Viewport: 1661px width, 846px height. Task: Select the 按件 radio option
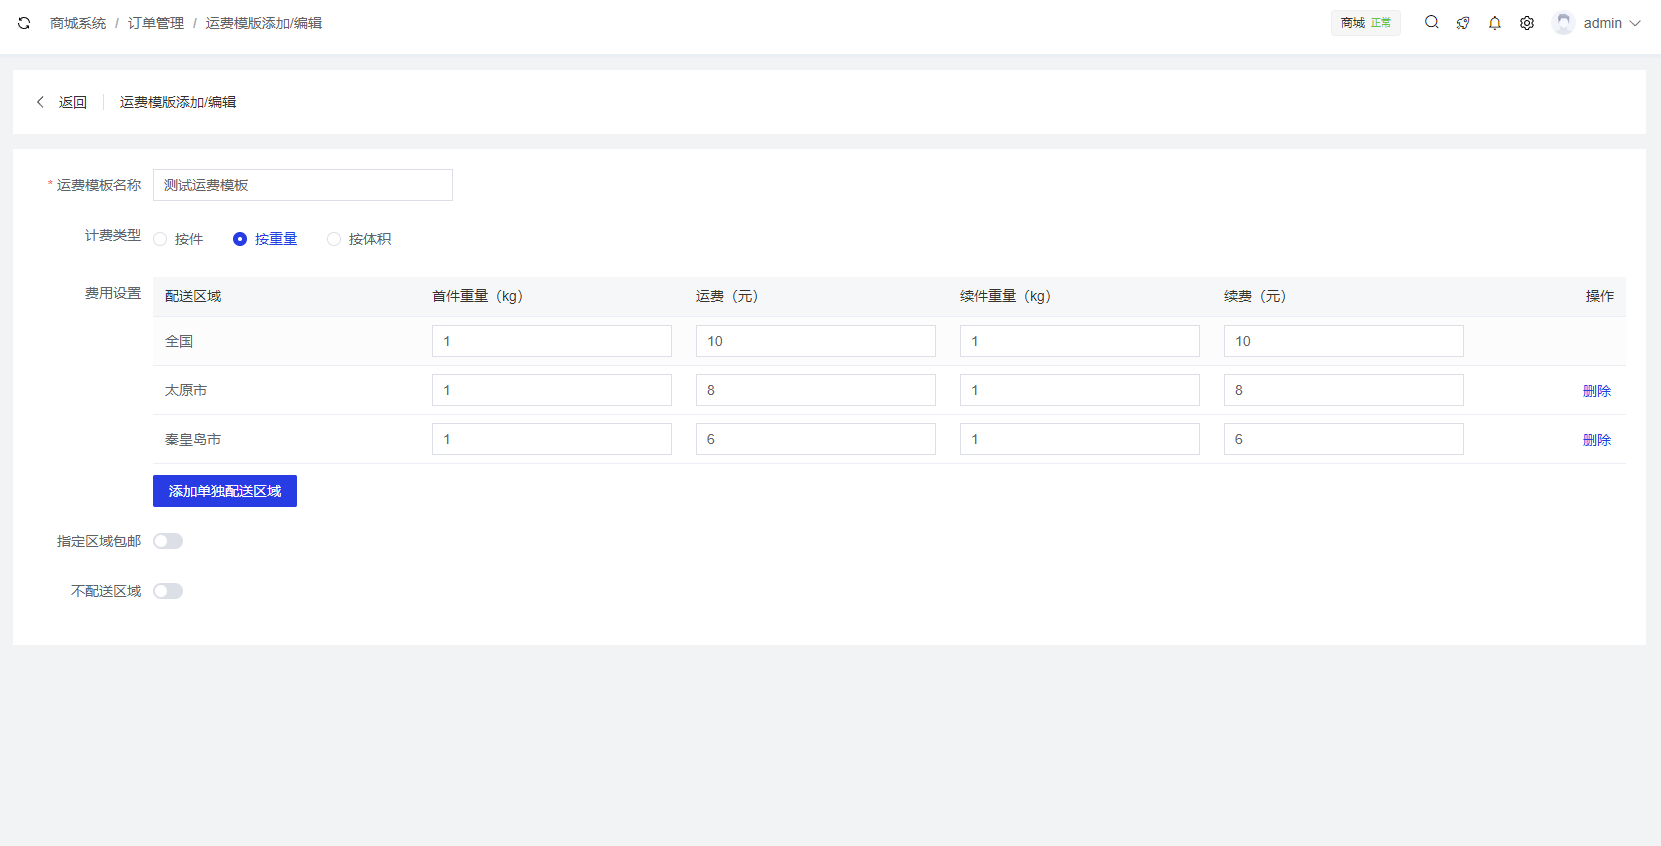(x=160, y=239)
